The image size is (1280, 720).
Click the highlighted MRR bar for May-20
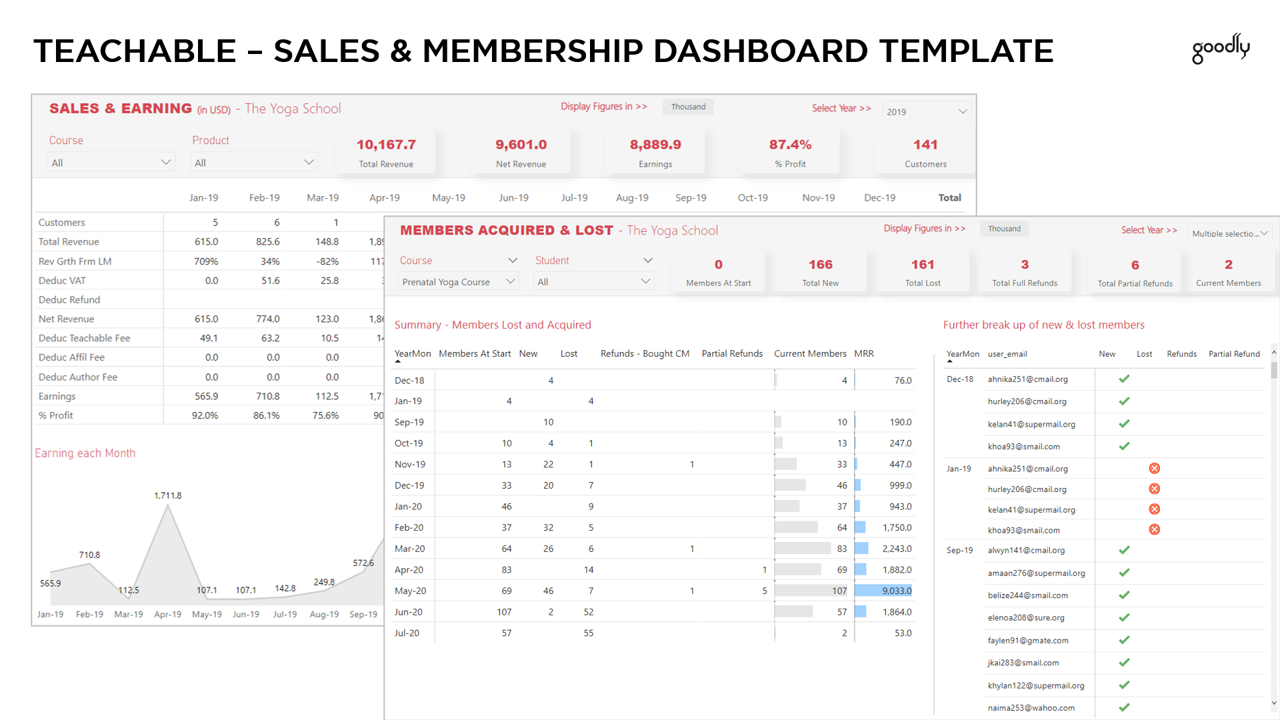[883, 590]
